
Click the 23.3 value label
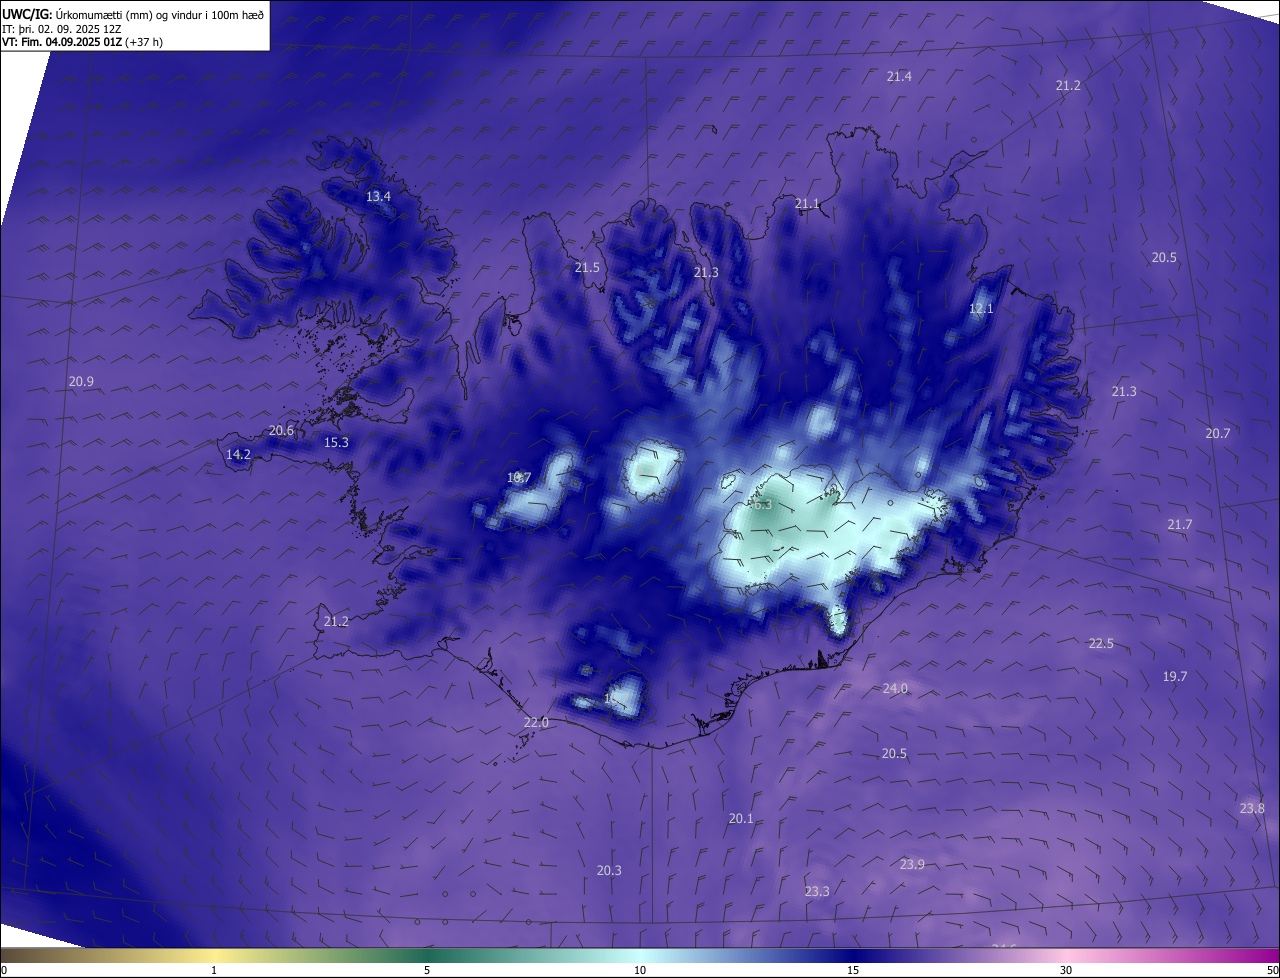click(817, 891)
